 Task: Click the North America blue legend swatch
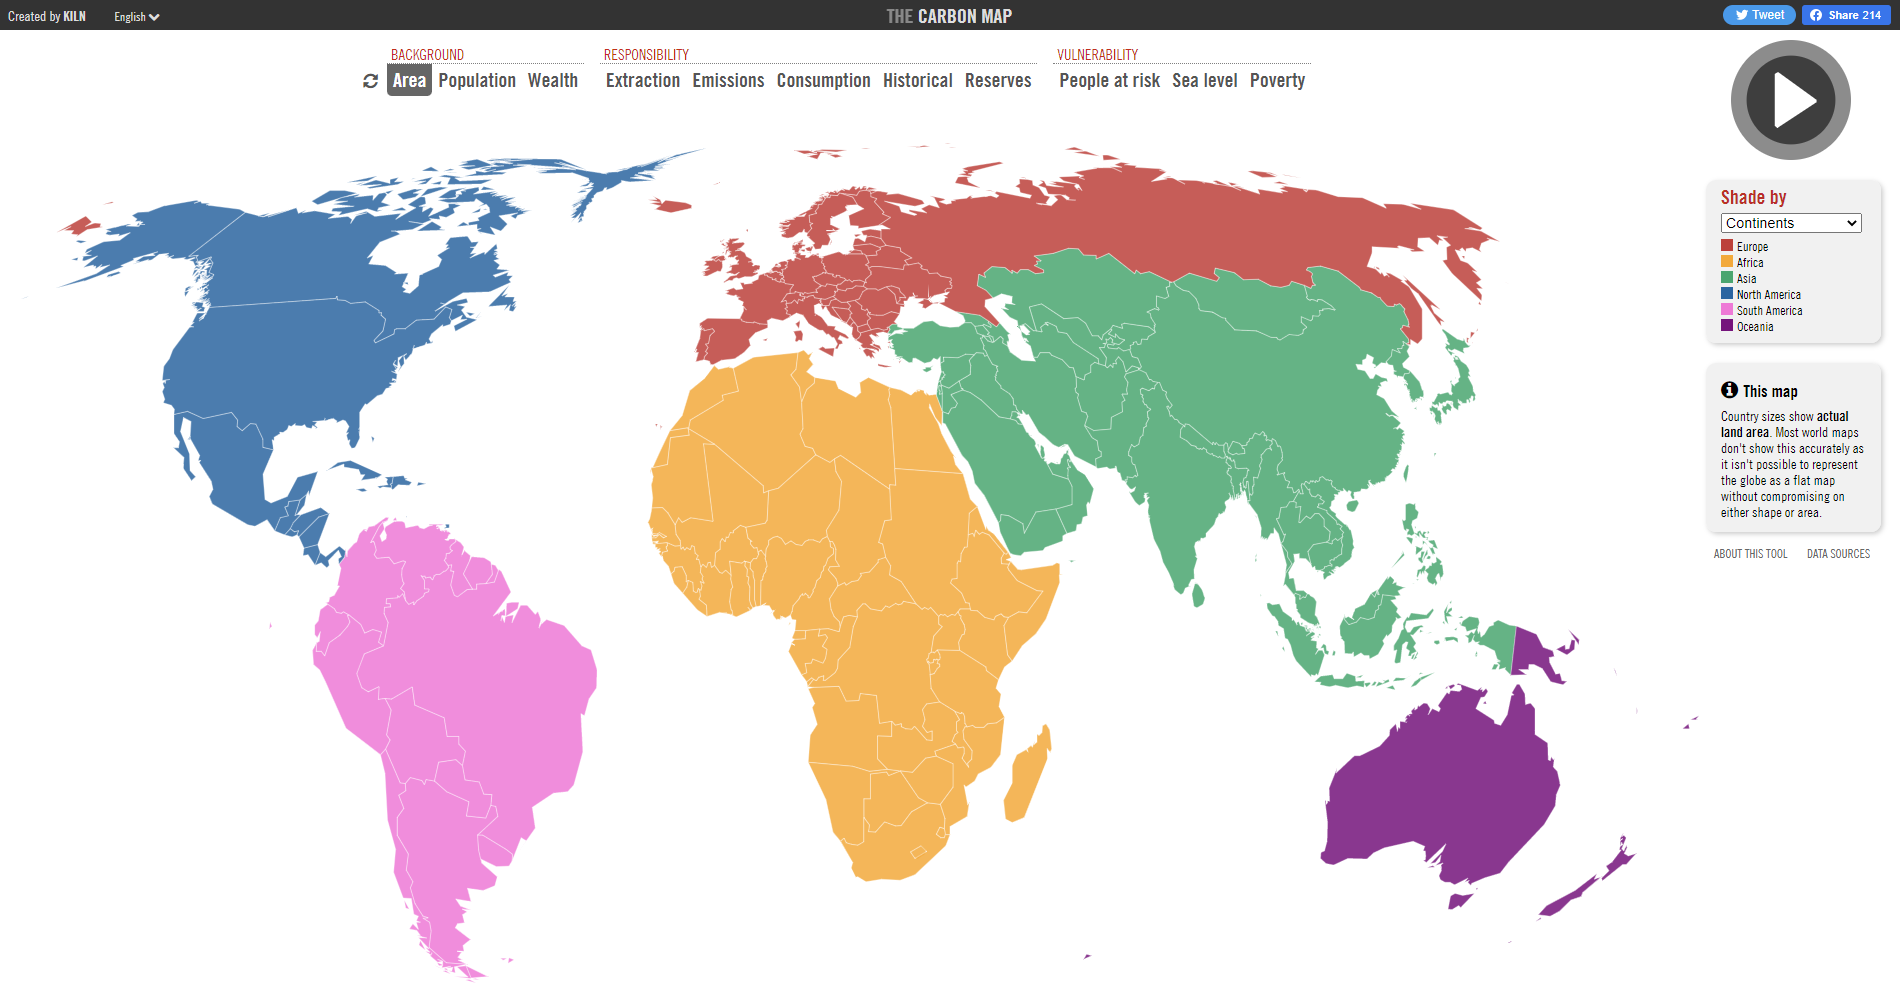pos(1727,293)
